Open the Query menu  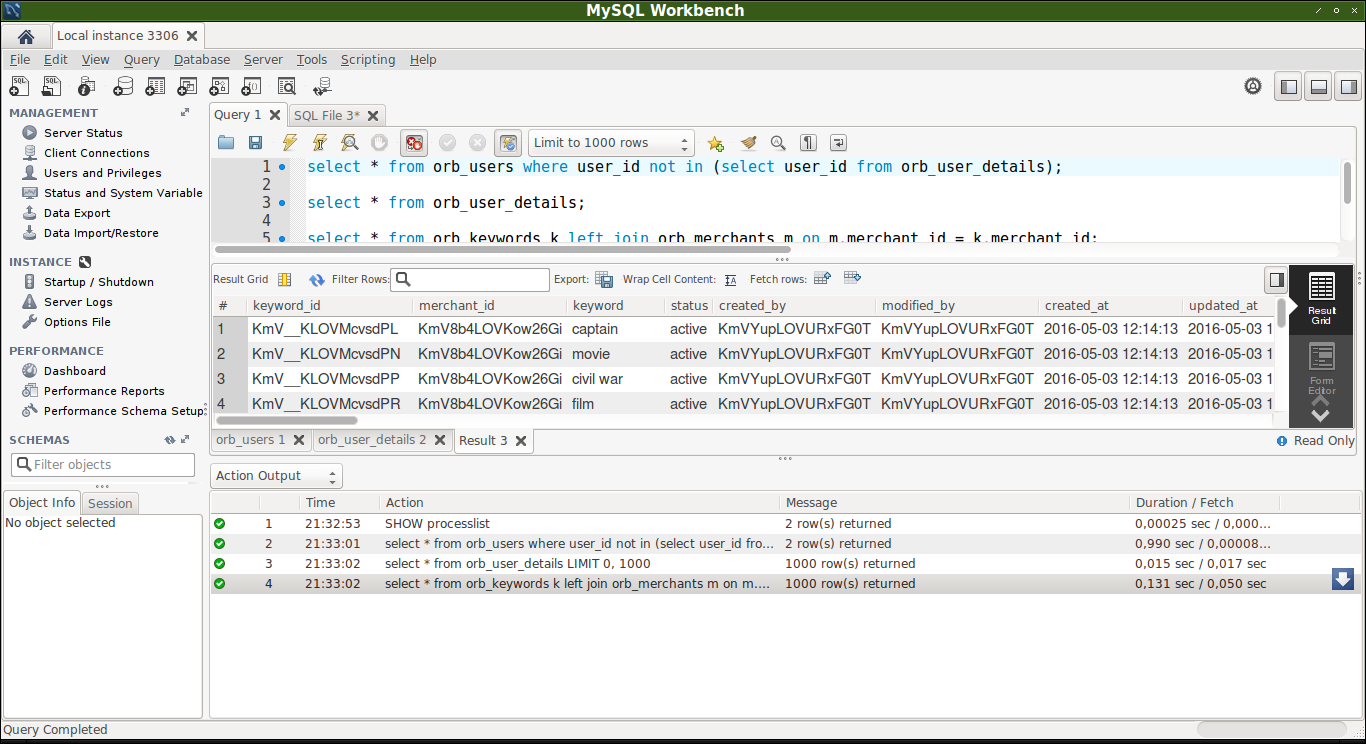142,60
